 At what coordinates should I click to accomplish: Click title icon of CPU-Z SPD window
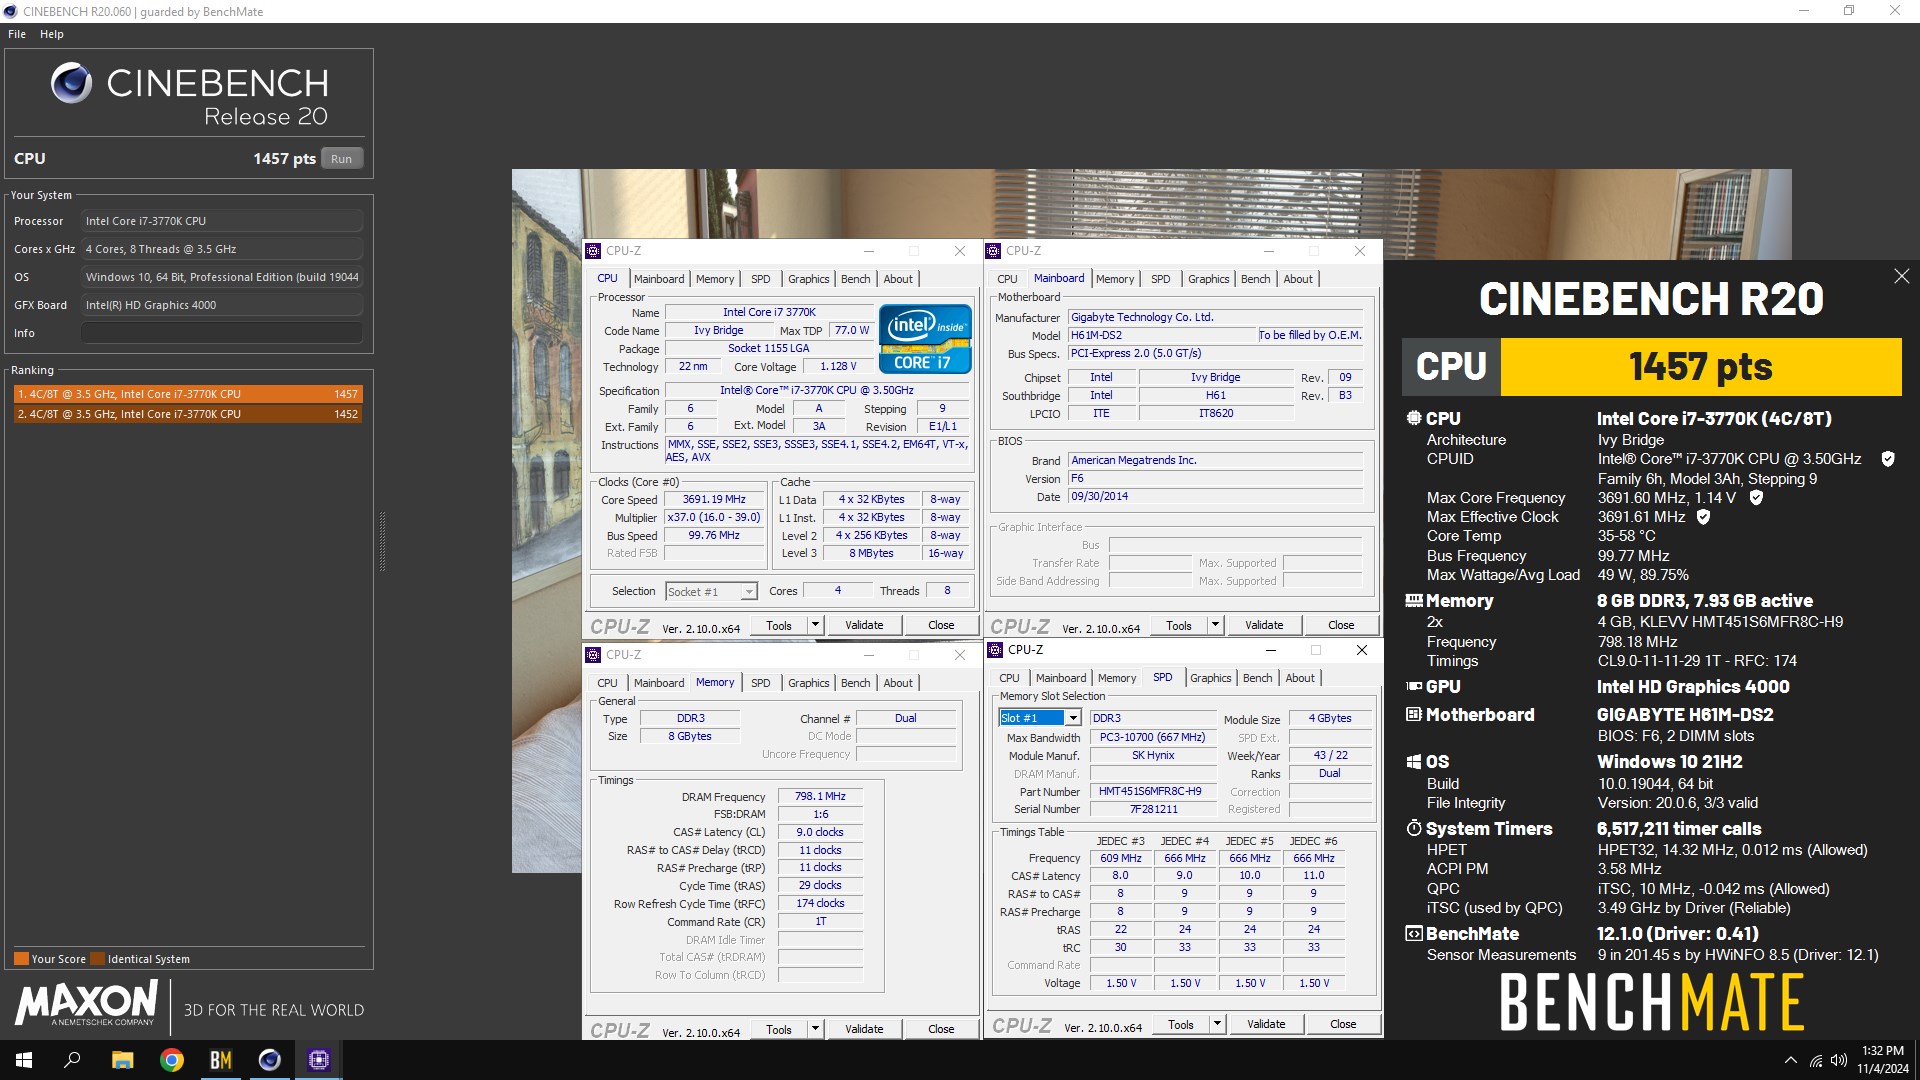click(995, 650)
